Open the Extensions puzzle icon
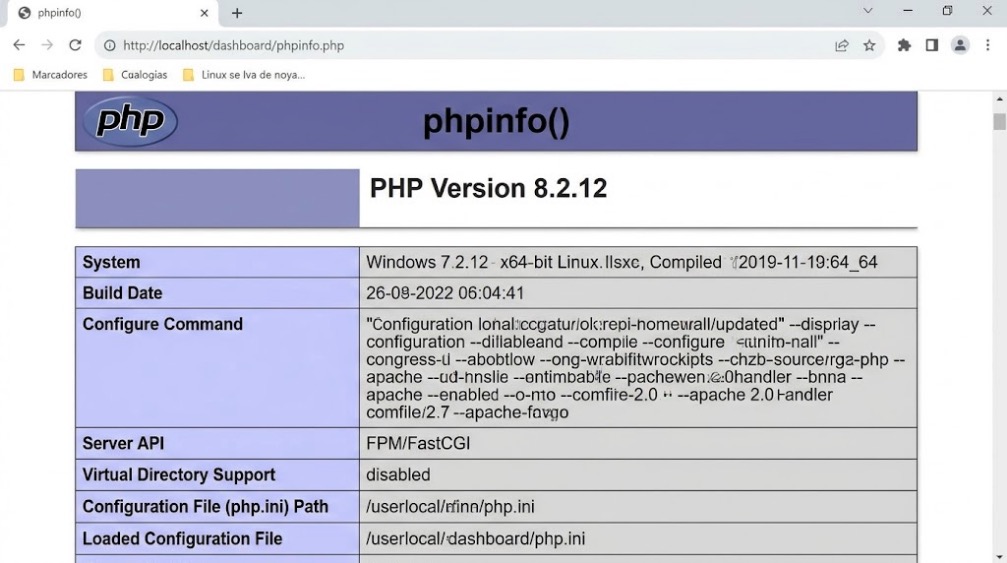 [904, 46]
